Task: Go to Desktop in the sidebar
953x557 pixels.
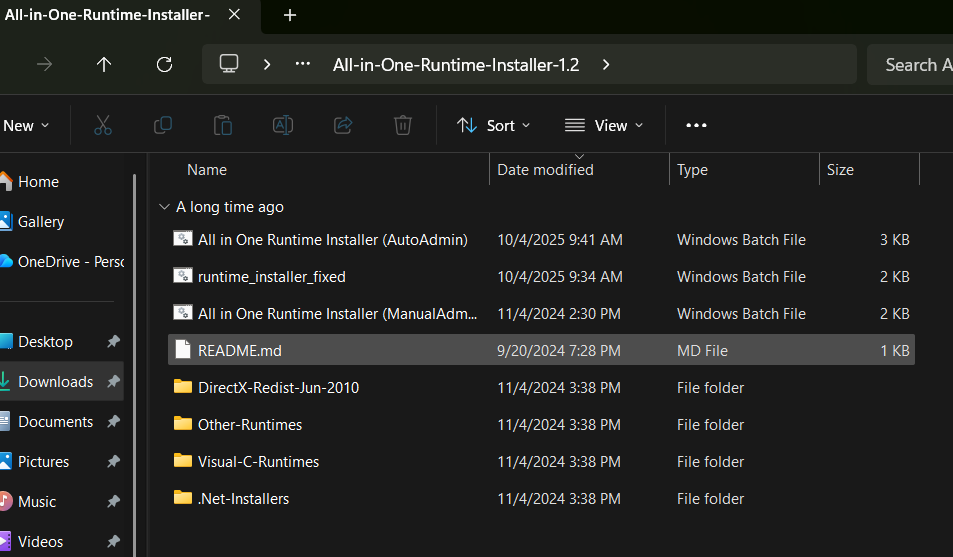Action: (45, 342)
